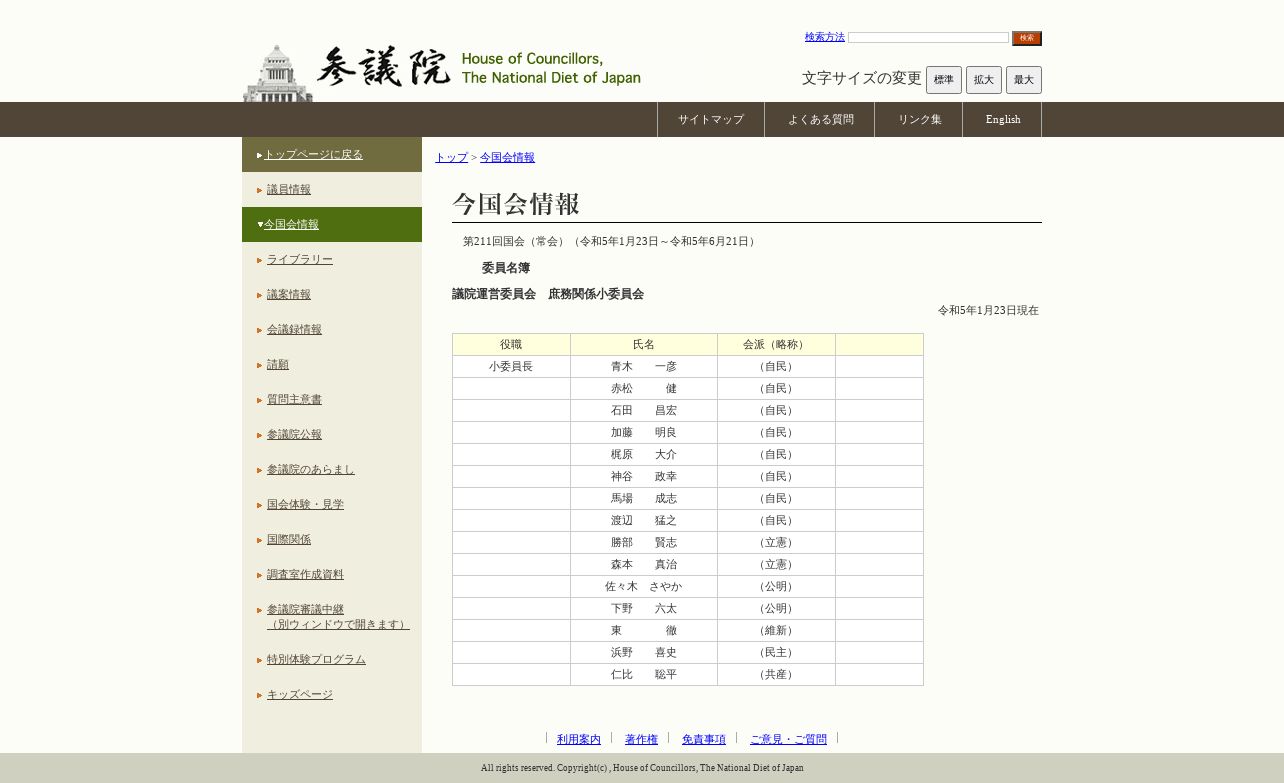
Task: Open 調査室作成資料 in the sidebar
Action: [x=305, y=574]
